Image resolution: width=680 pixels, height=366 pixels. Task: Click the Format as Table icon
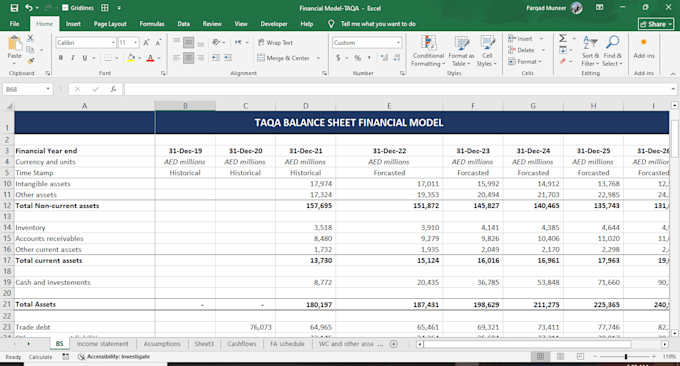tap(461, 43)
